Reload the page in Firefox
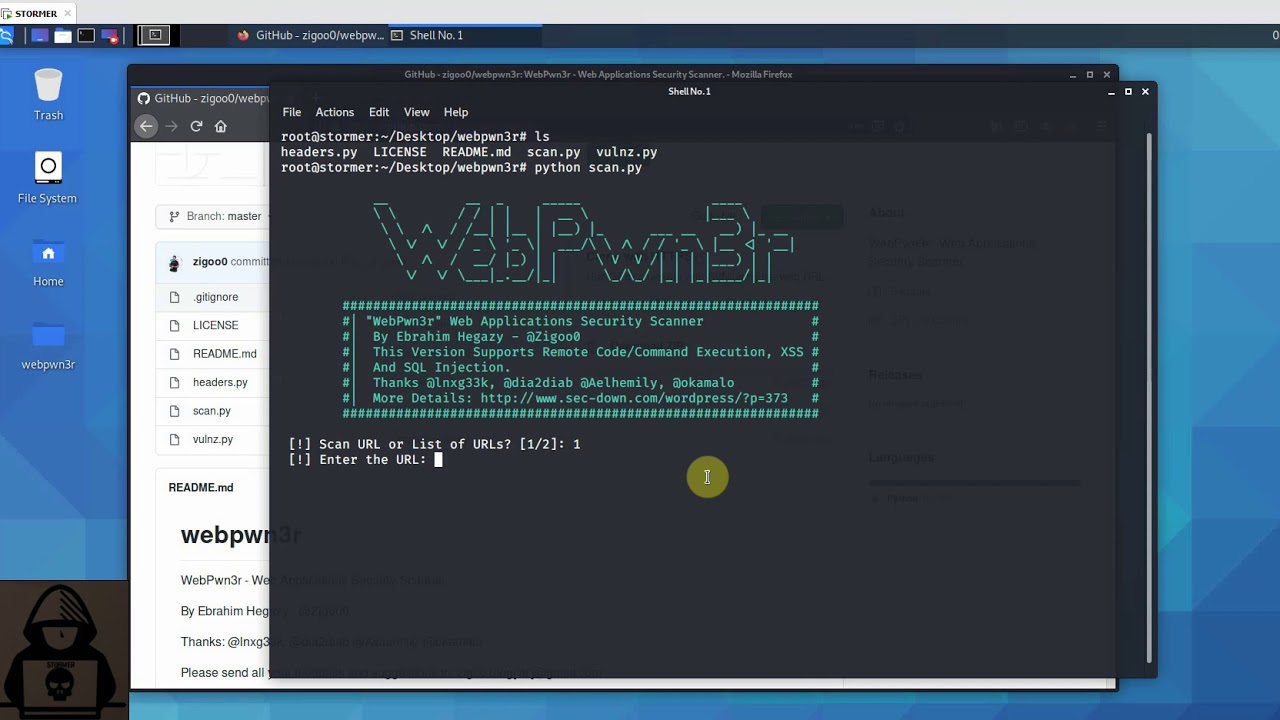The width and height of the screenshot is (1280, 720). point(196,126)
